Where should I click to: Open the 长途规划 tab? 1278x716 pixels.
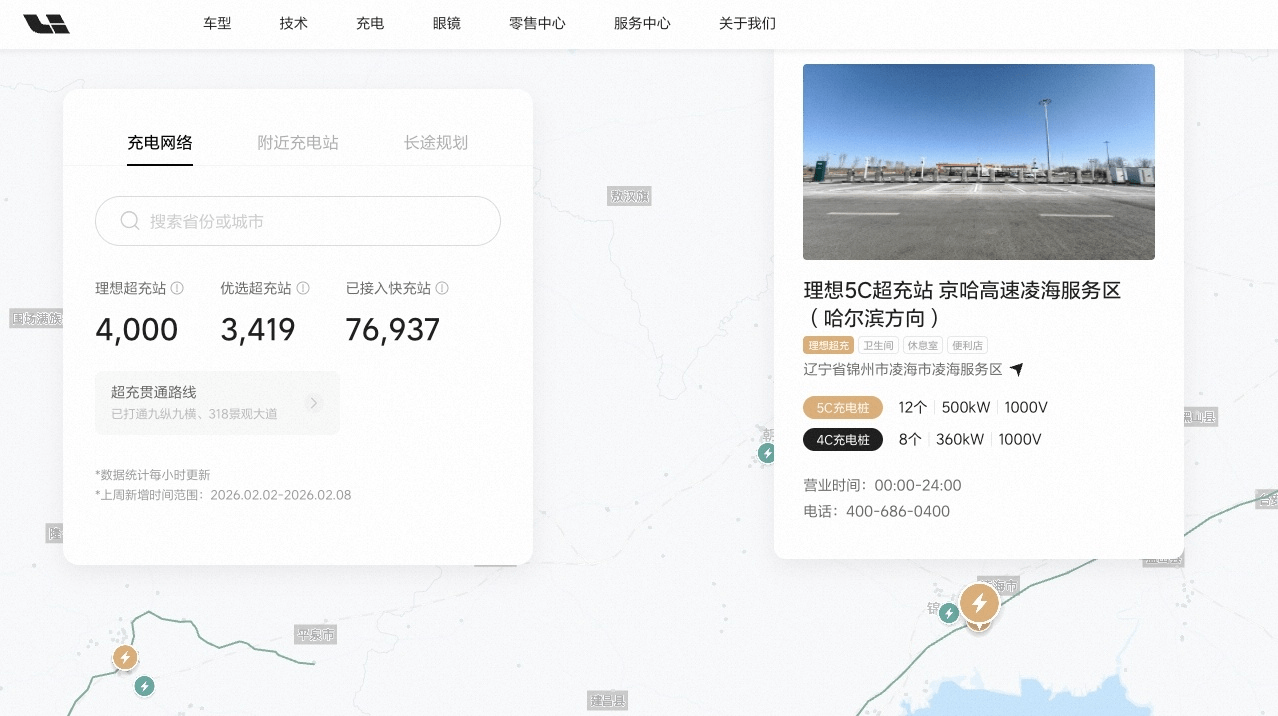click(436, 143)
